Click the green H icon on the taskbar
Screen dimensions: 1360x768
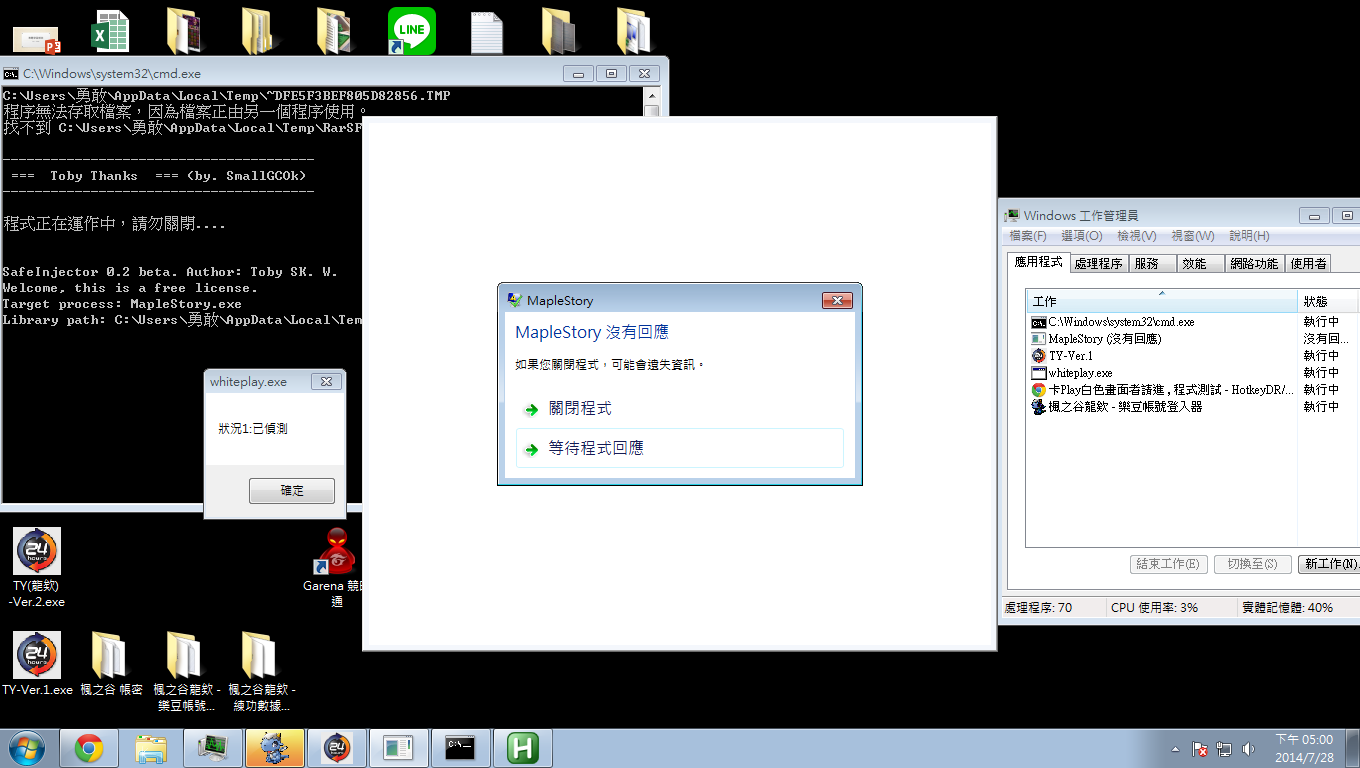tap(523, 748)
